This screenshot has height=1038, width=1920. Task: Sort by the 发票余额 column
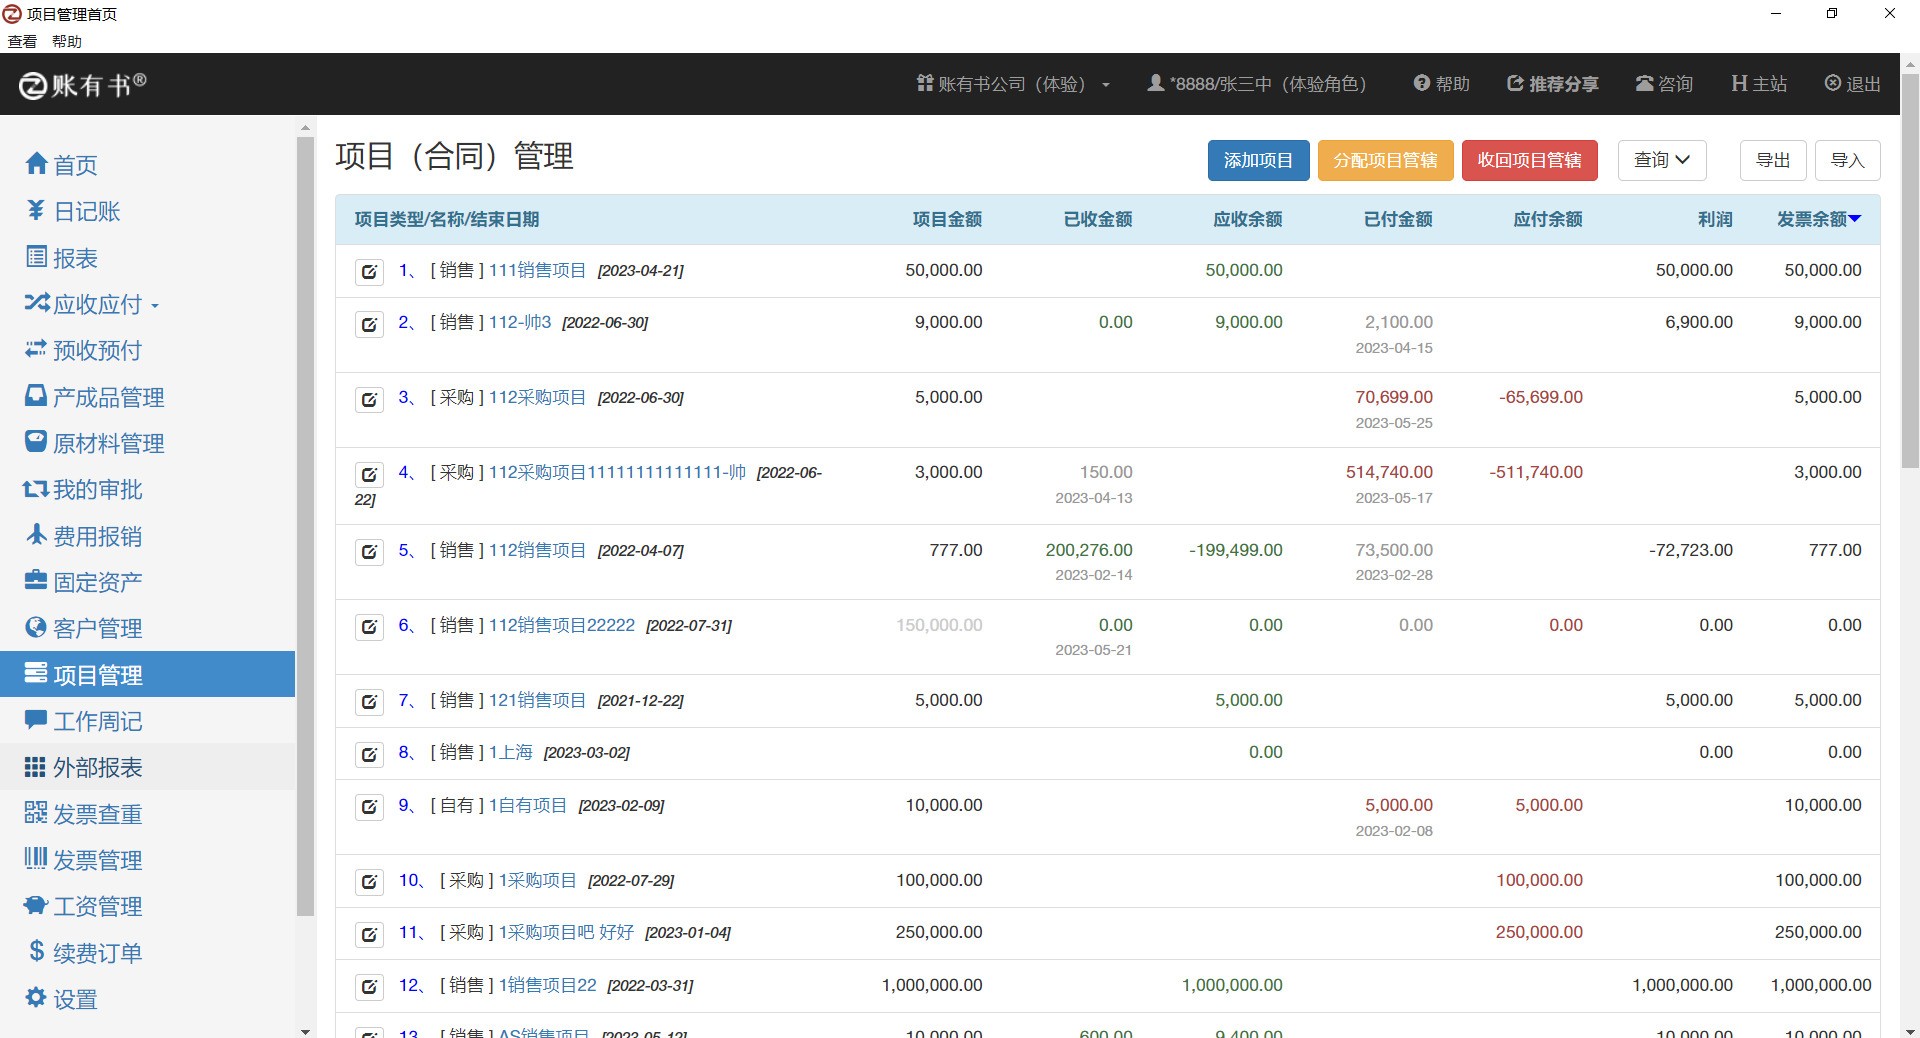pos(1818,219)
